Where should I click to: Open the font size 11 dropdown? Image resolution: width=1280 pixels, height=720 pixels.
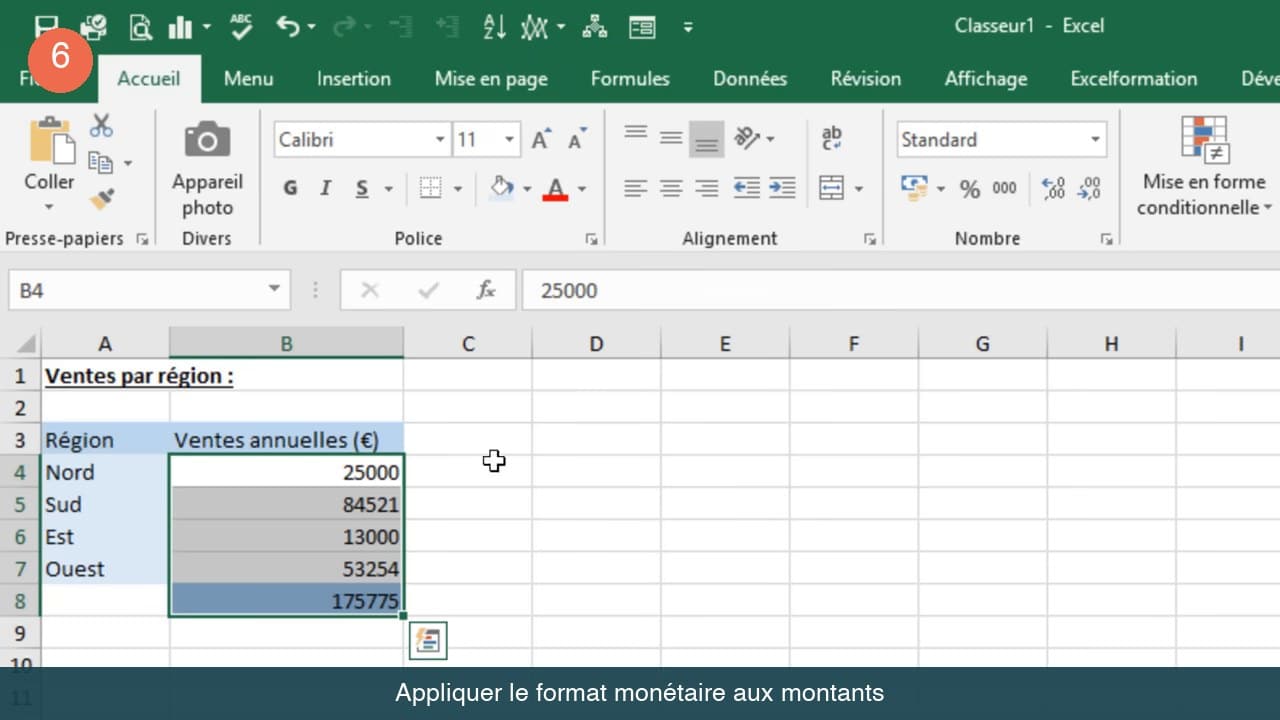pos(510,140)
